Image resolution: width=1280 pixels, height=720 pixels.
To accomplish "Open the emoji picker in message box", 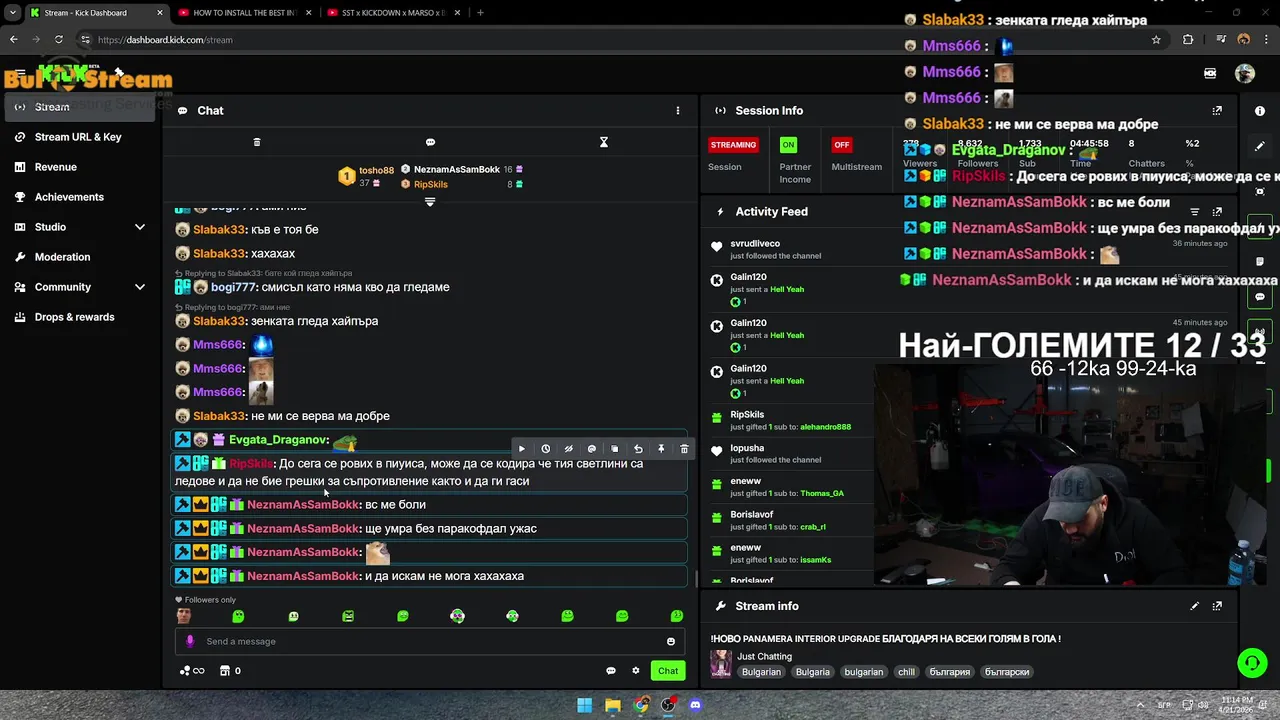I will click(671, 642).
